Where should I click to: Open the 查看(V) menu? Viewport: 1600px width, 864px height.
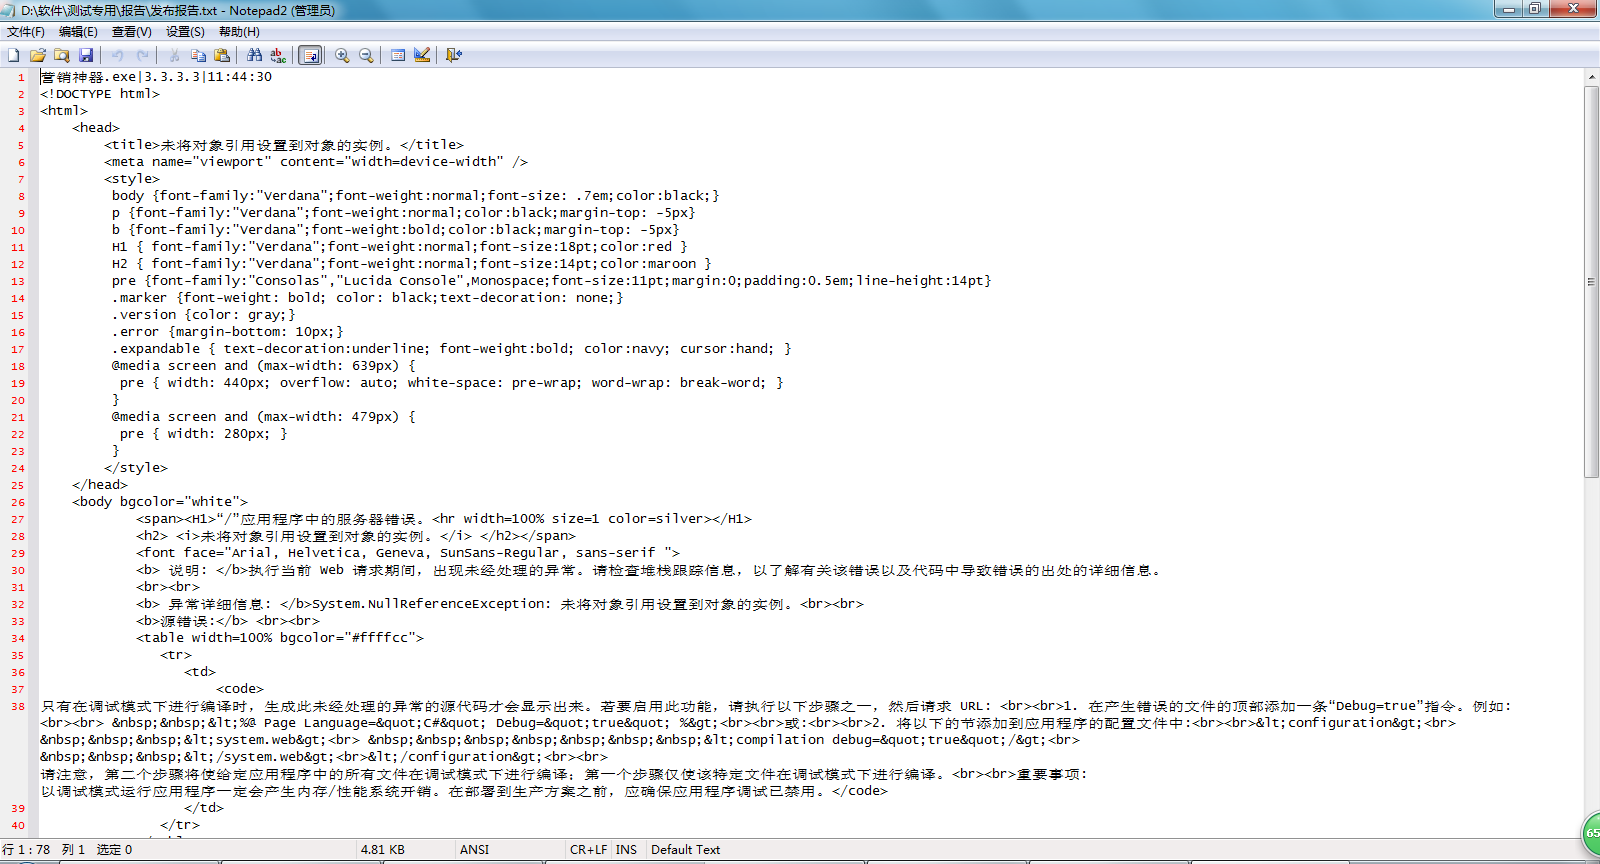pos(131,32)
